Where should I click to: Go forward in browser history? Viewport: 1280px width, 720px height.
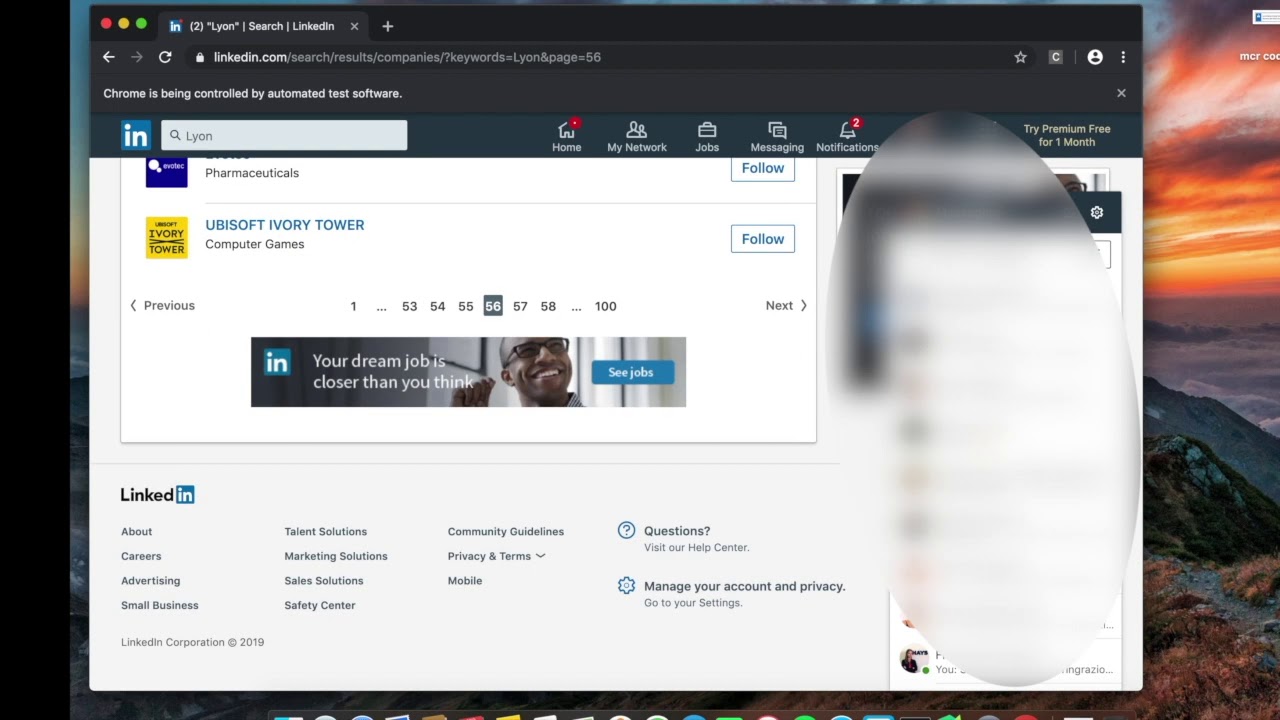(137, 57)
